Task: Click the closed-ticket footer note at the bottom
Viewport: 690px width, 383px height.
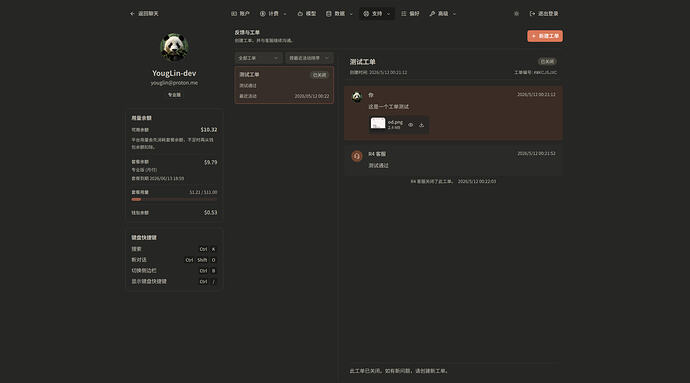Action: click(399, 371)
